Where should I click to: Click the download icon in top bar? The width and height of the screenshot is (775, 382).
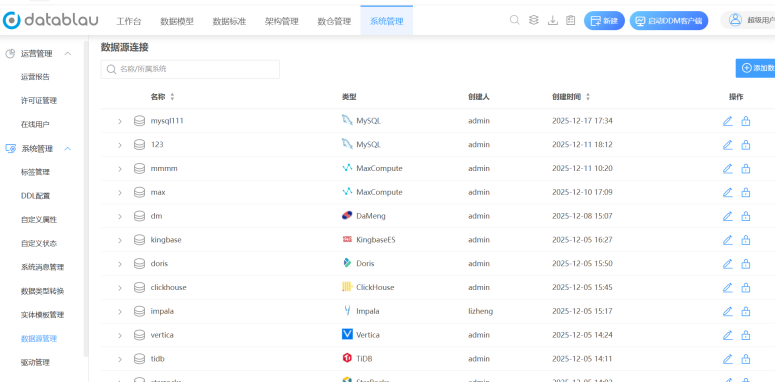[x=553, y=20]
